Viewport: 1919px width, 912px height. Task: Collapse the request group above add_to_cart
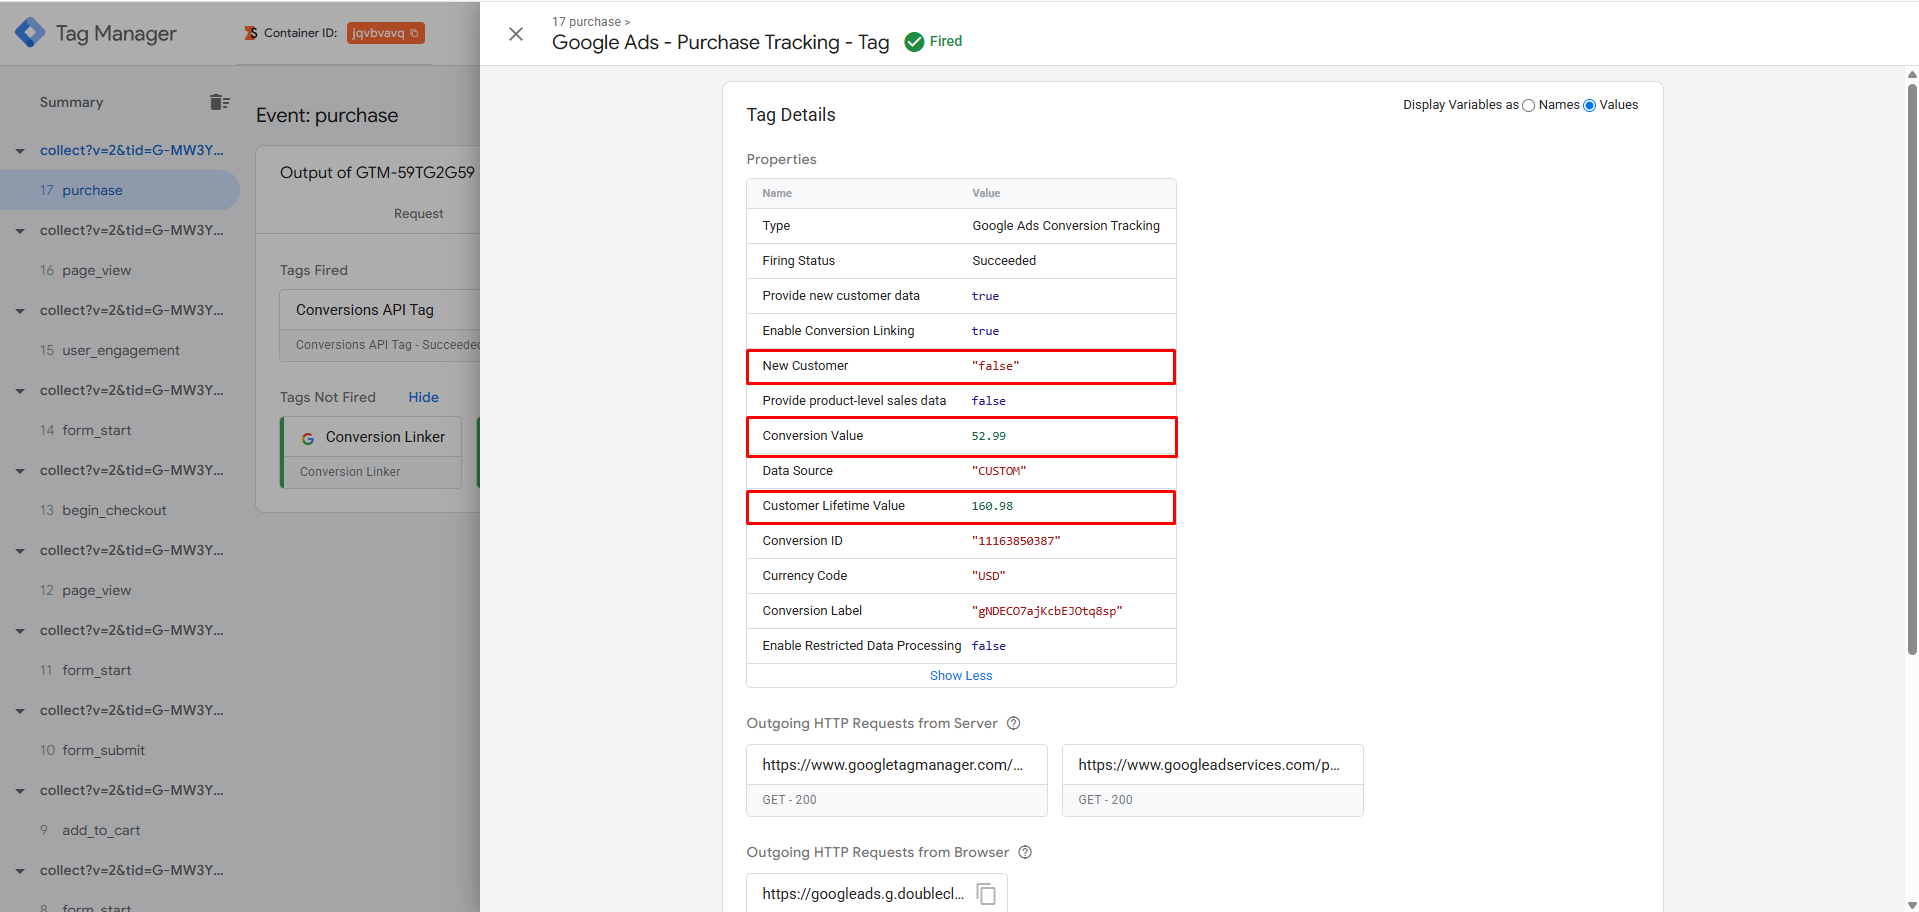(x=20, y=791)
